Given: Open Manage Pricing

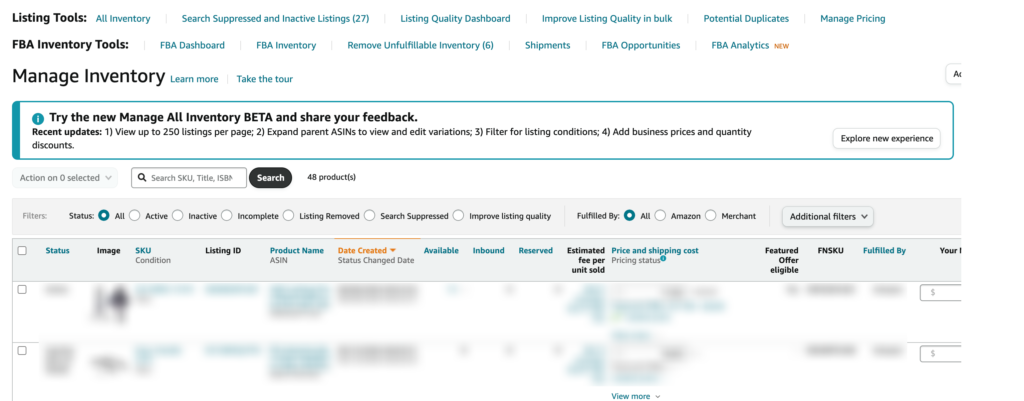Looking at the screenshot, I should (x=853, y=19).
